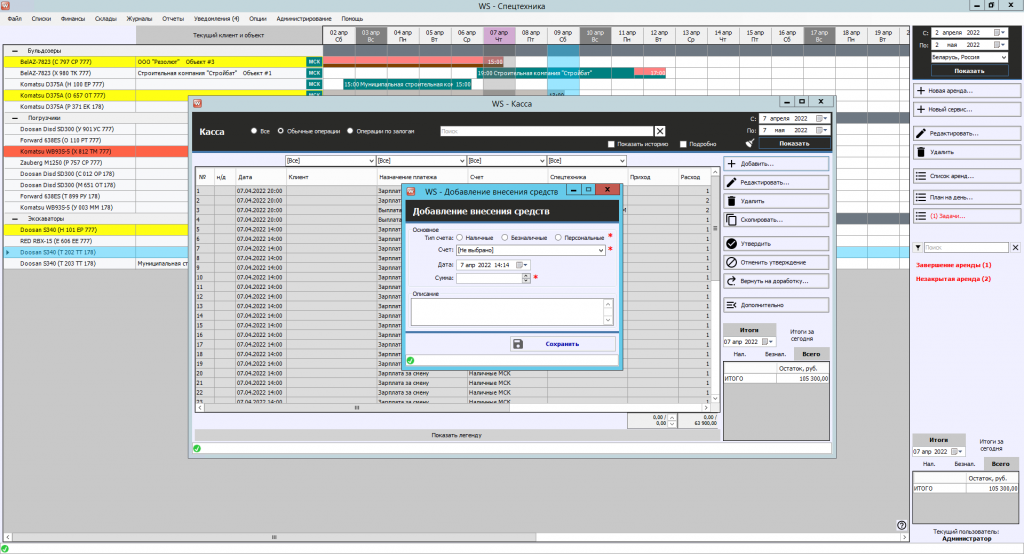Click the Сумма input field
The height and width of the screenshot is (554, 1024).
coord(489,278)
